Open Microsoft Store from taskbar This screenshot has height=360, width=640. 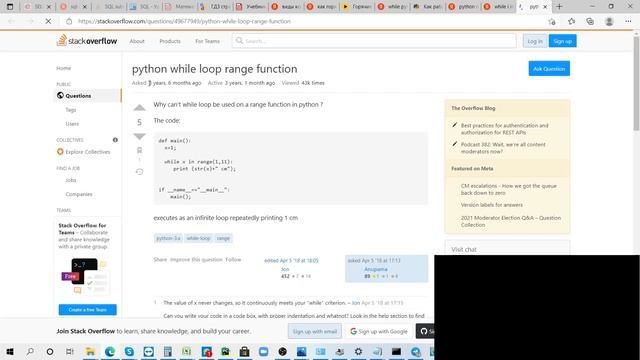244,351
